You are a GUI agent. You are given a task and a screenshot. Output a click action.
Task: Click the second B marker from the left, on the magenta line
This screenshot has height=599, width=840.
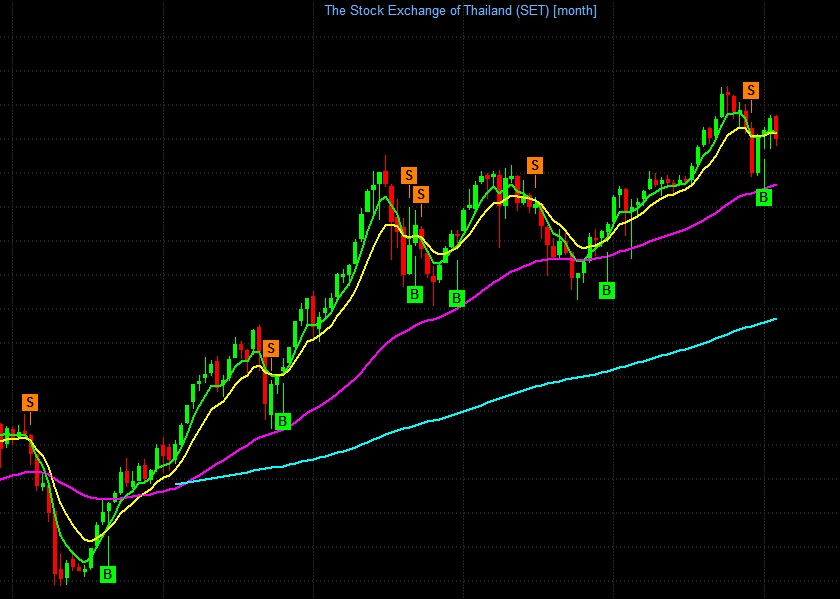pyautogui.click(x=283, y=421)
